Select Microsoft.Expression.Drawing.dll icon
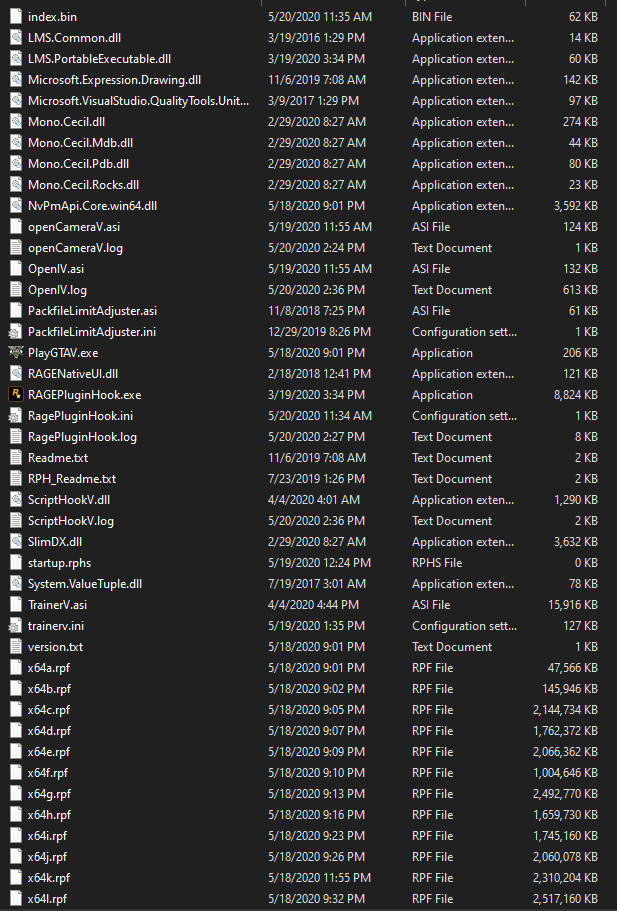The height and width of the screenshot is (911, 617). click(16, 80)
